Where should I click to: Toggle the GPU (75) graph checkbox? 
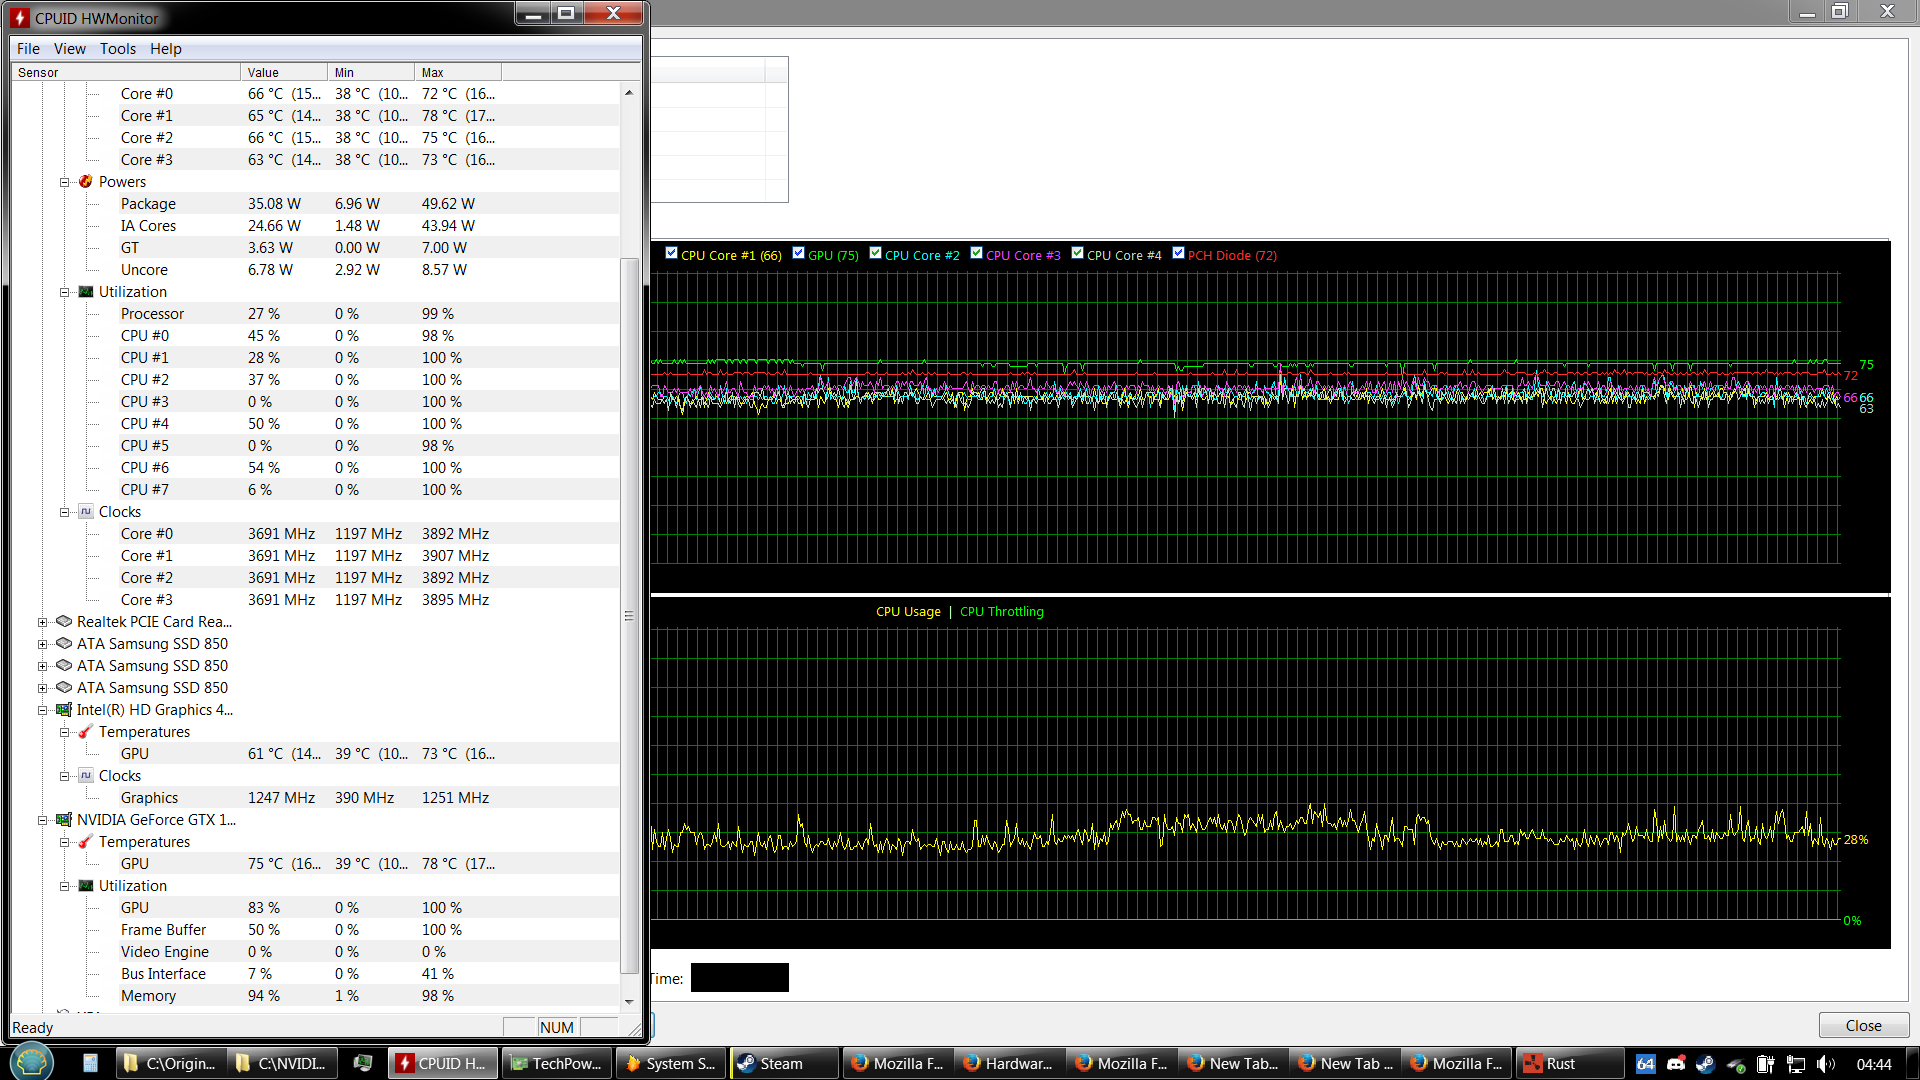(x=799, y=253)
